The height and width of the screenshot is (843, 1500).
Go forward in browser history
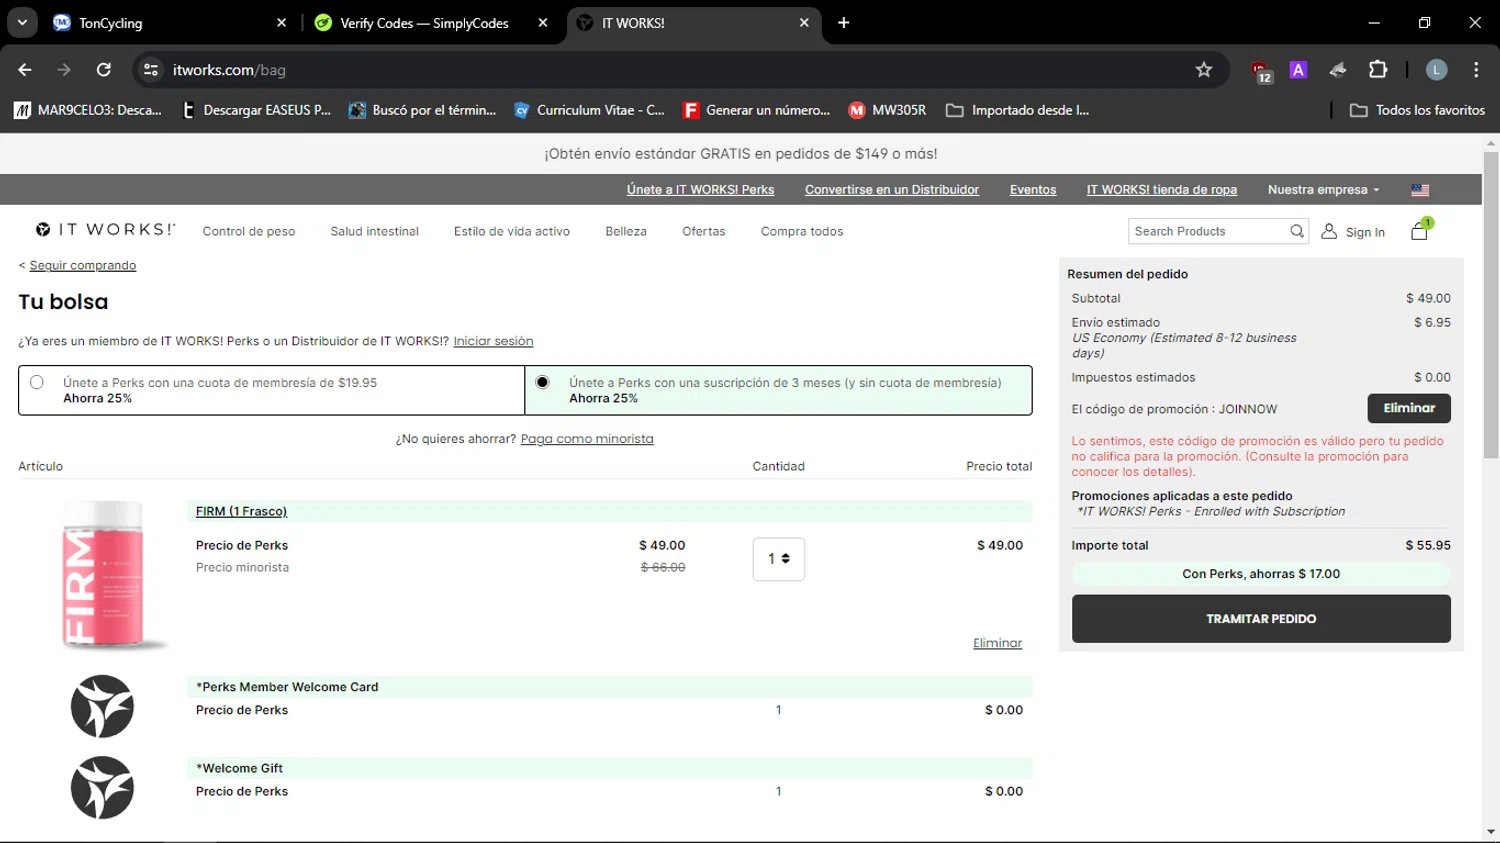click(64, 70)
